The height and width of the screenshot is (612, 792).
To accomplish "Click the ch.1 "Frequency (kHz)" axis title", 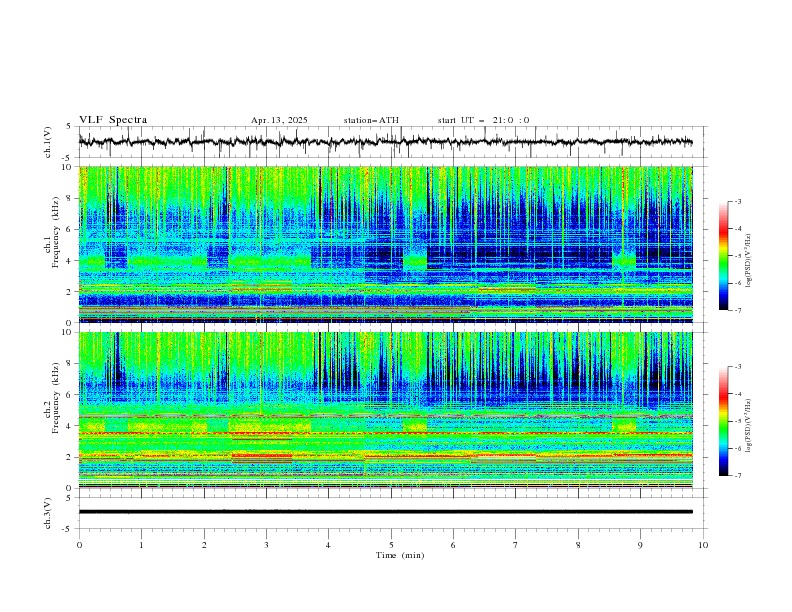I will pyautogui.click(x=55, y=232).
